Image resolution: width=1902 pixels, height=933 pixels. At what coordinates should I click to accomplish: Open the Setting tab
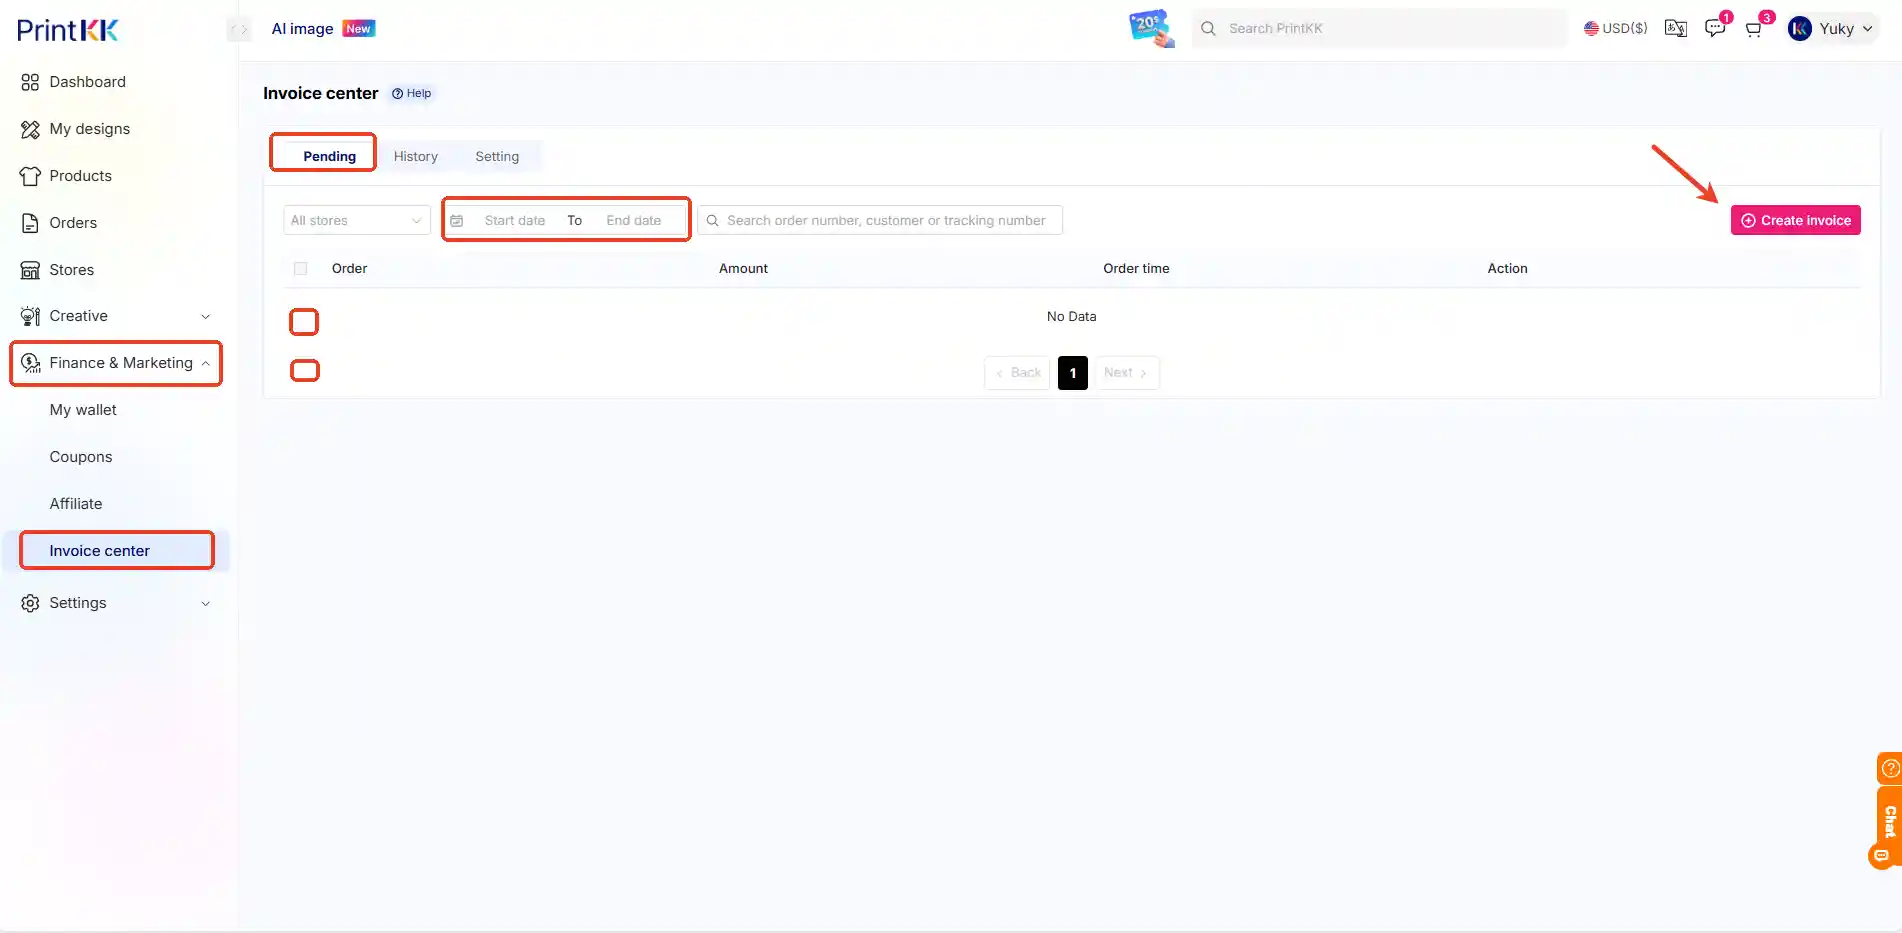click(x=497, y=156)
